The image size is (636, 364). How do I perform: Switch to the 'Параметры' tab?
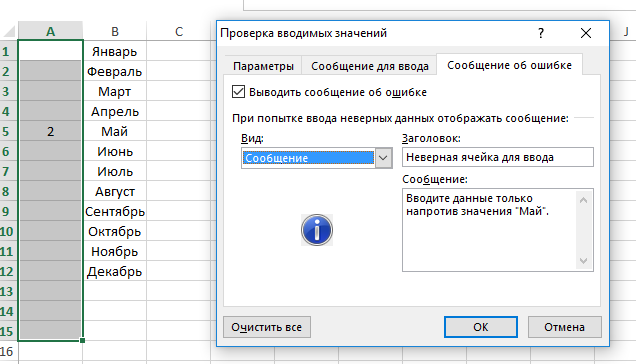point(263,66)
